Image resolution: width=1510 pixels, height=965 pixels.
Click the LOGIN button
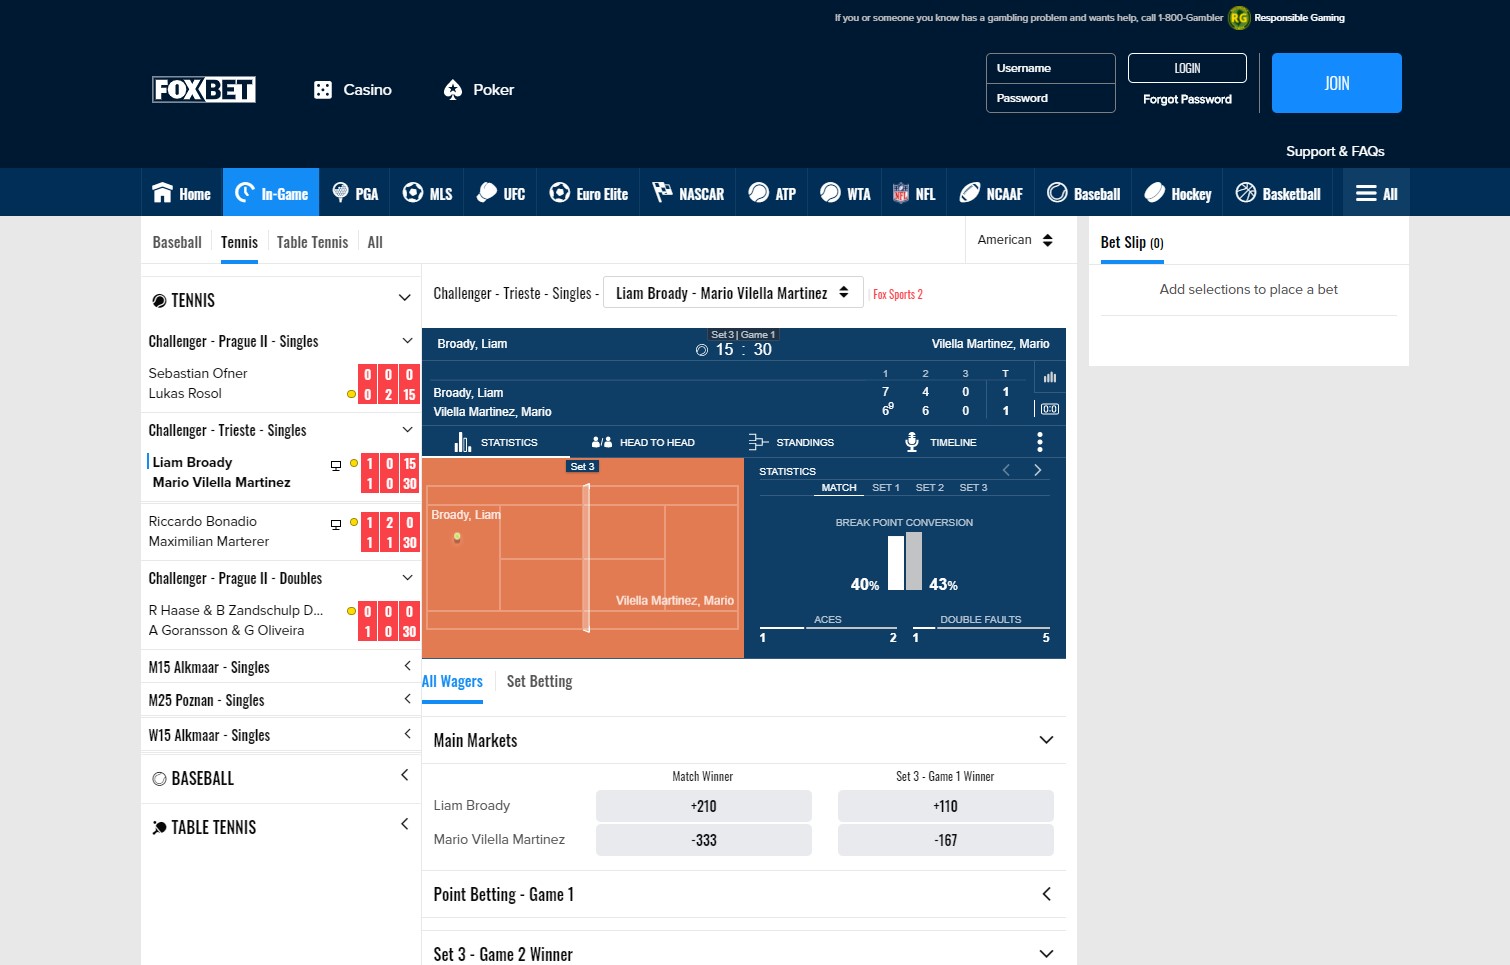click(x=1187, y=68)
